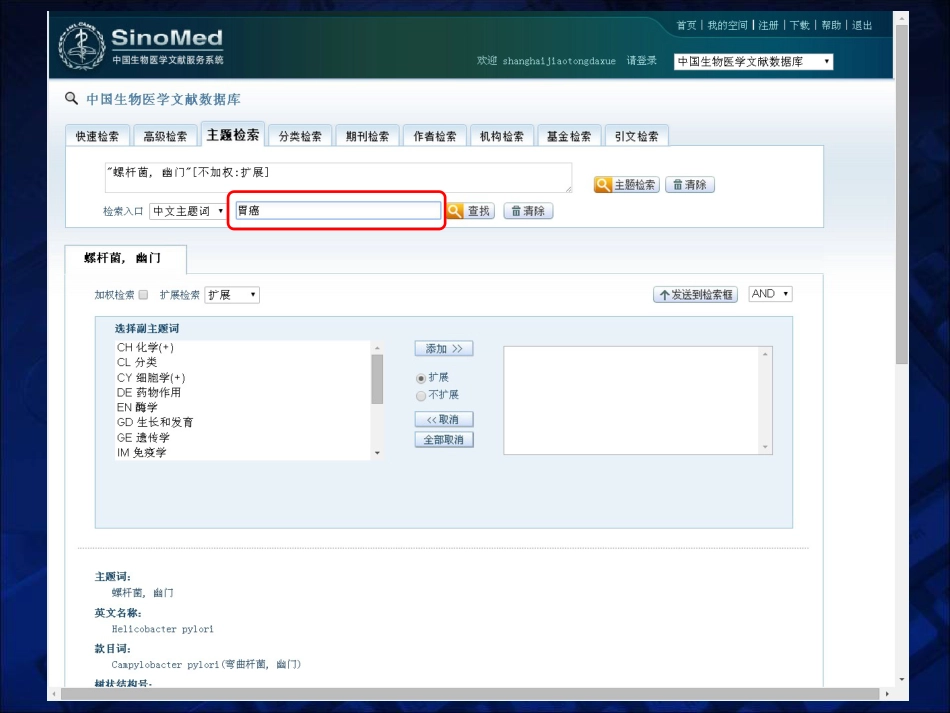The image size is (950, 713).
Task: Click the SinoMed logo emblem
Action: pos(81,46)
